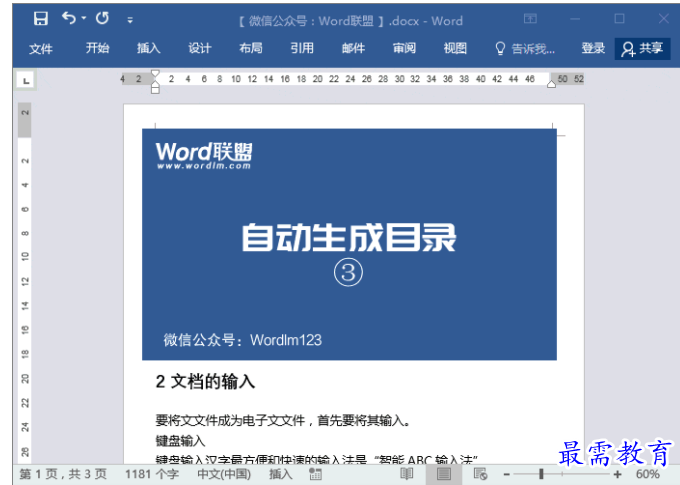This screenshot has height=485, width=680.
Task: Switch to Web Layout view
Action: coord(481,474)
